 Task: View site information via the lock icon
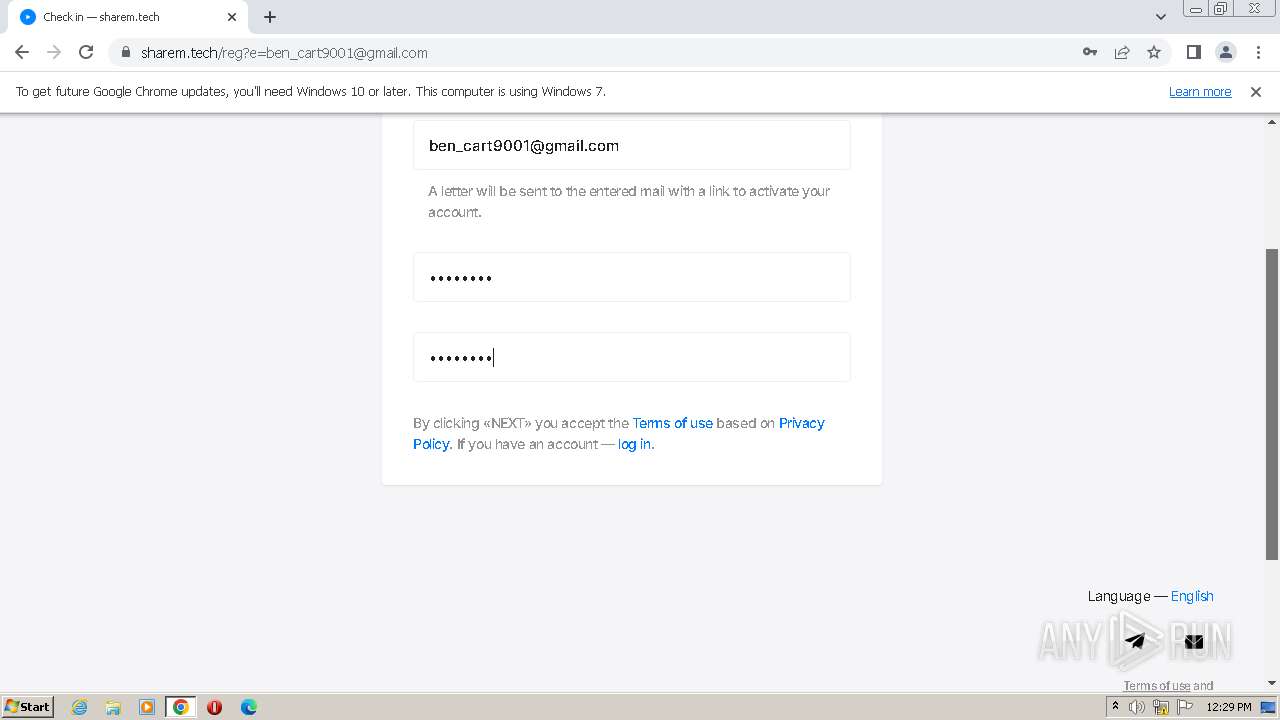coord(126,52)
